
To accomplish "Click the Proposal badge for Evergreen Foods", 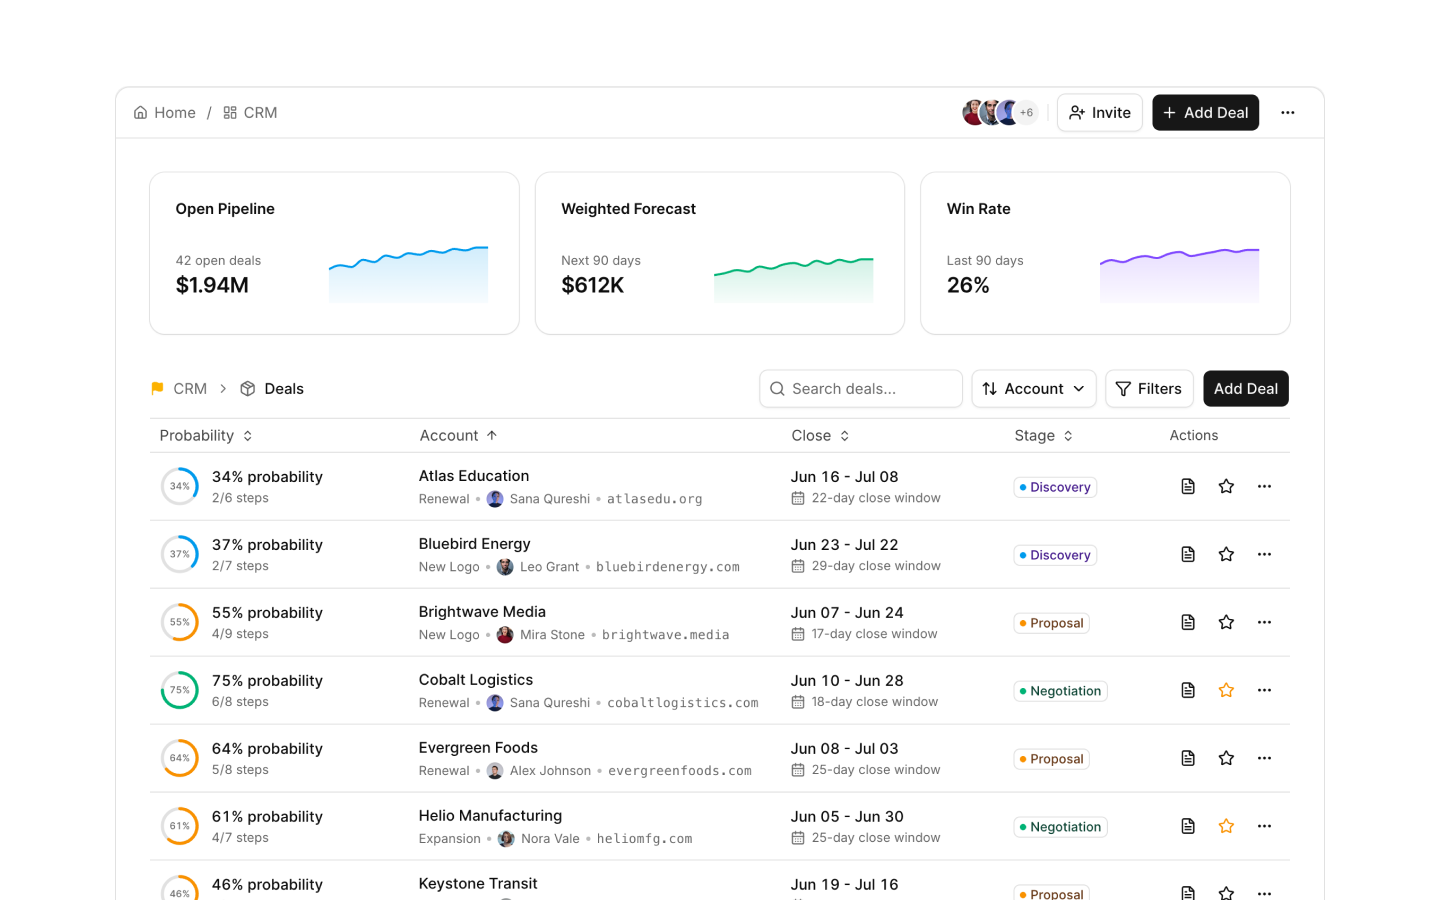I will [x=1051, y=759].
